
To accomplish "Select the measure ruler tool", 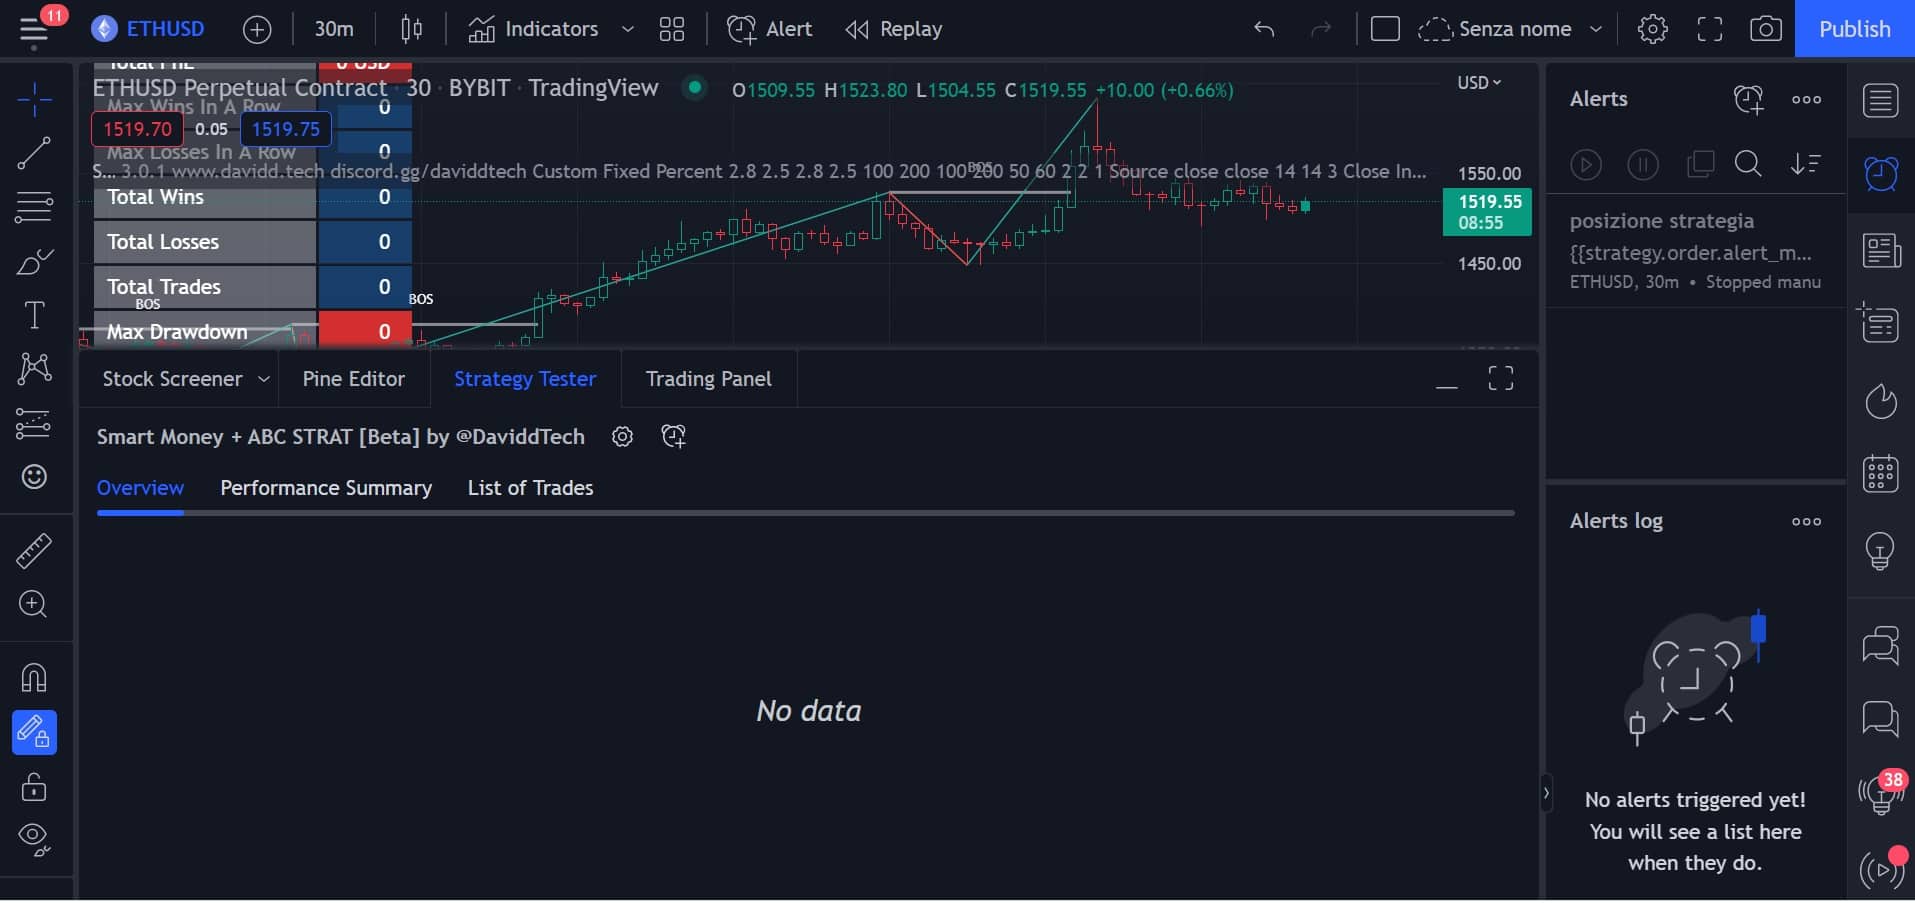I will (x=34, y=551).
